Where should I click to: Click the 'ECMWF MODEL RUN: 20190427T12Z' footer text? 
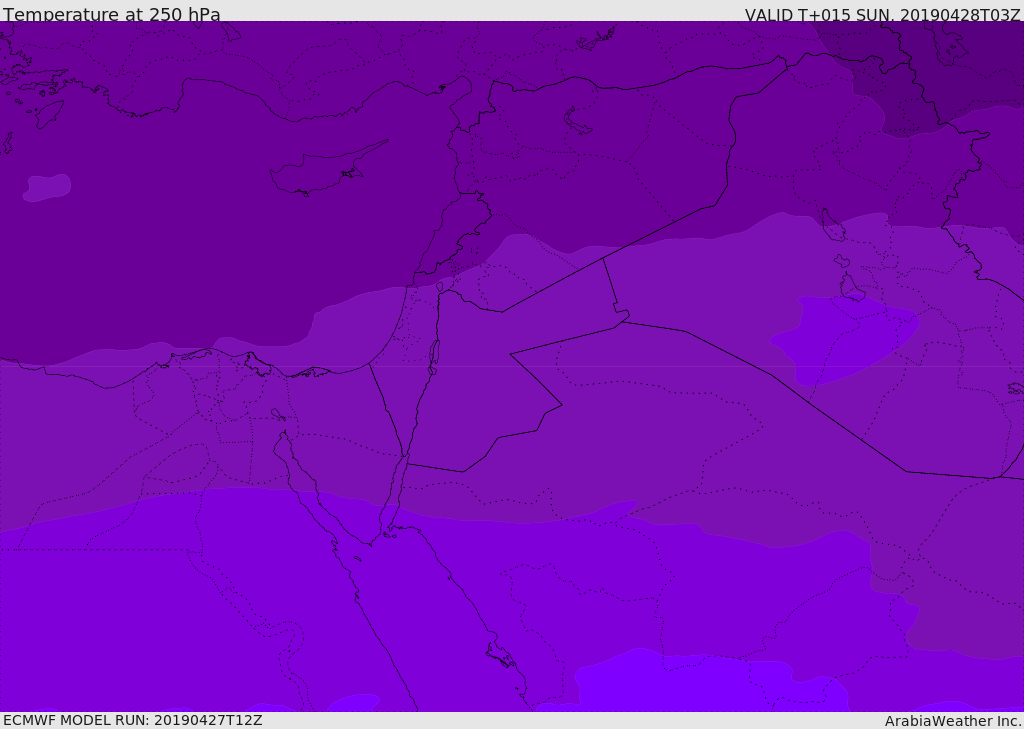click(x=133, y=720)
